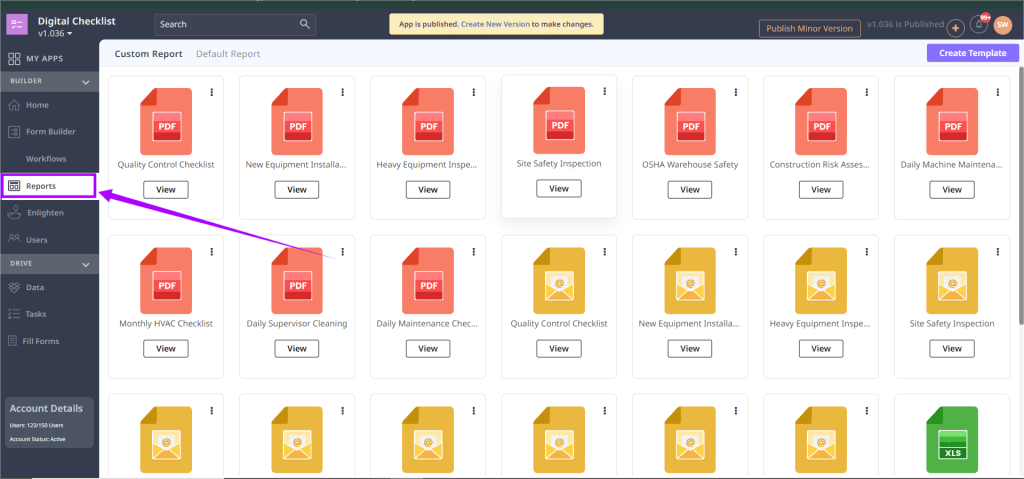
Task: Go to Enlighten in the sidebar
Action: [x=46, y=212]
